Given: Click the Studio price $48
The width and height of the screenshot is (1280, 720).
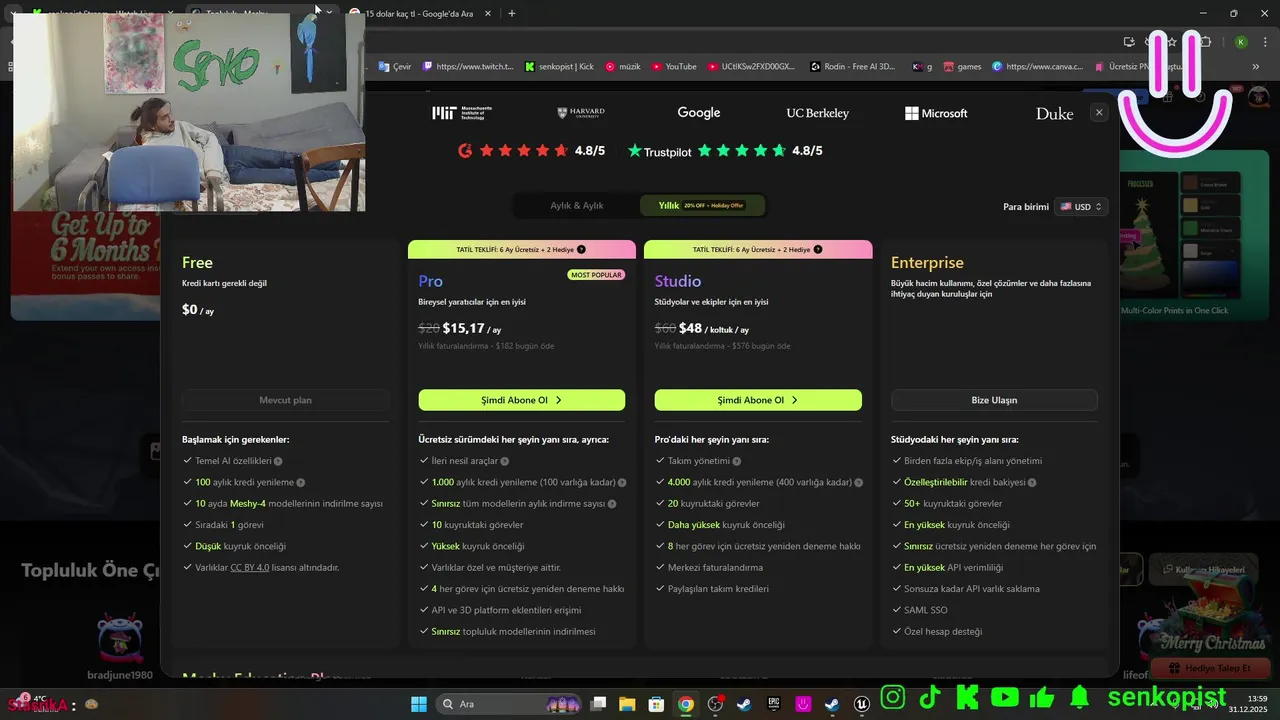Looking at the screenshot, I should [x=690, y=328].
